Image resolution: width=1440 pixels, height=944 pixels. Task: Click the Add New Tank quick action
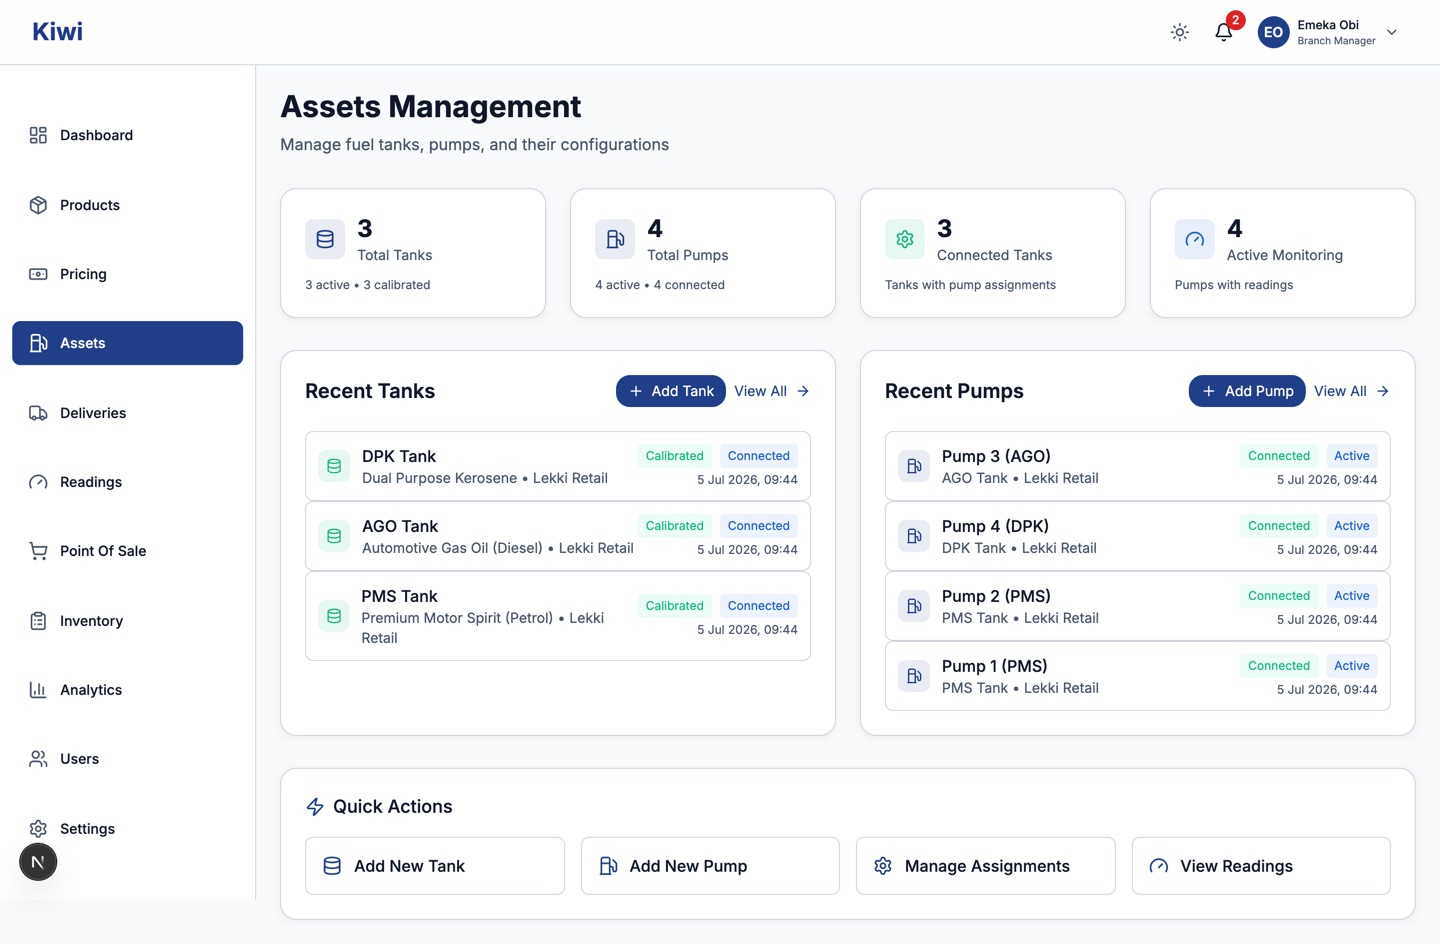tap(435, 866)
